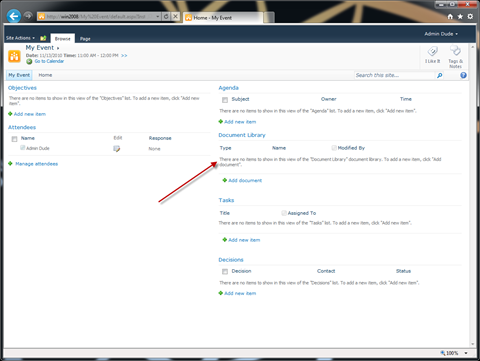Sort Decisions by Contact column
The image size is (480, 361).
coord(326,271)
